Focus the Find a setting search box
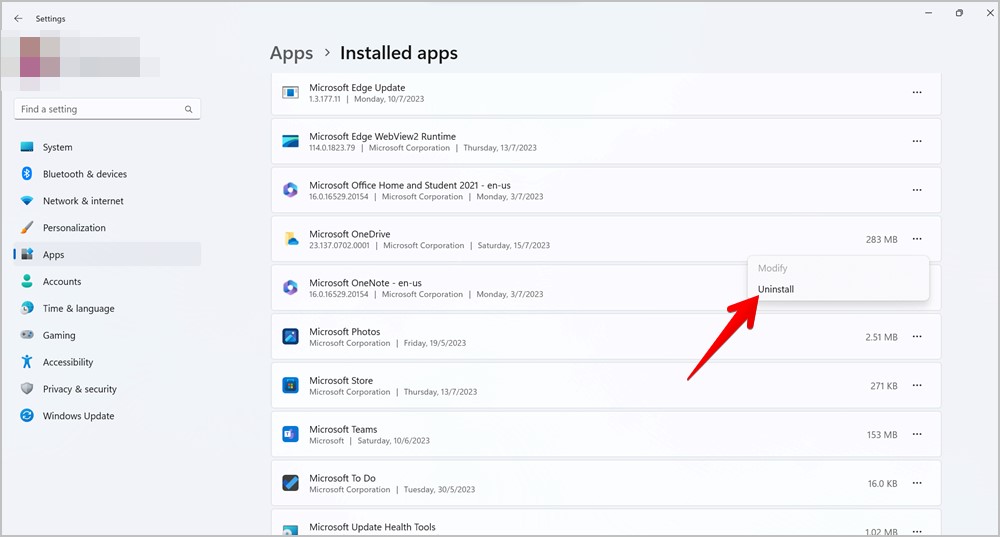Image resolution: width=1000 pixels, height=537 pixels. [107, 109]
